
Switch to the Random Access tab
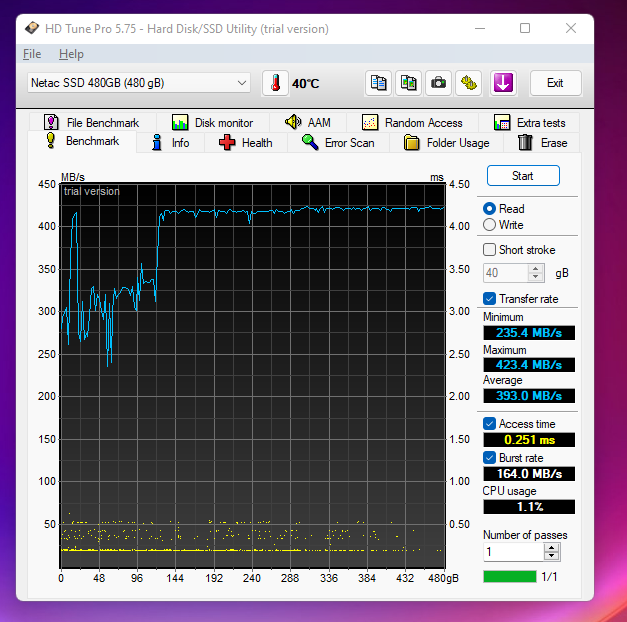(412, 122)
